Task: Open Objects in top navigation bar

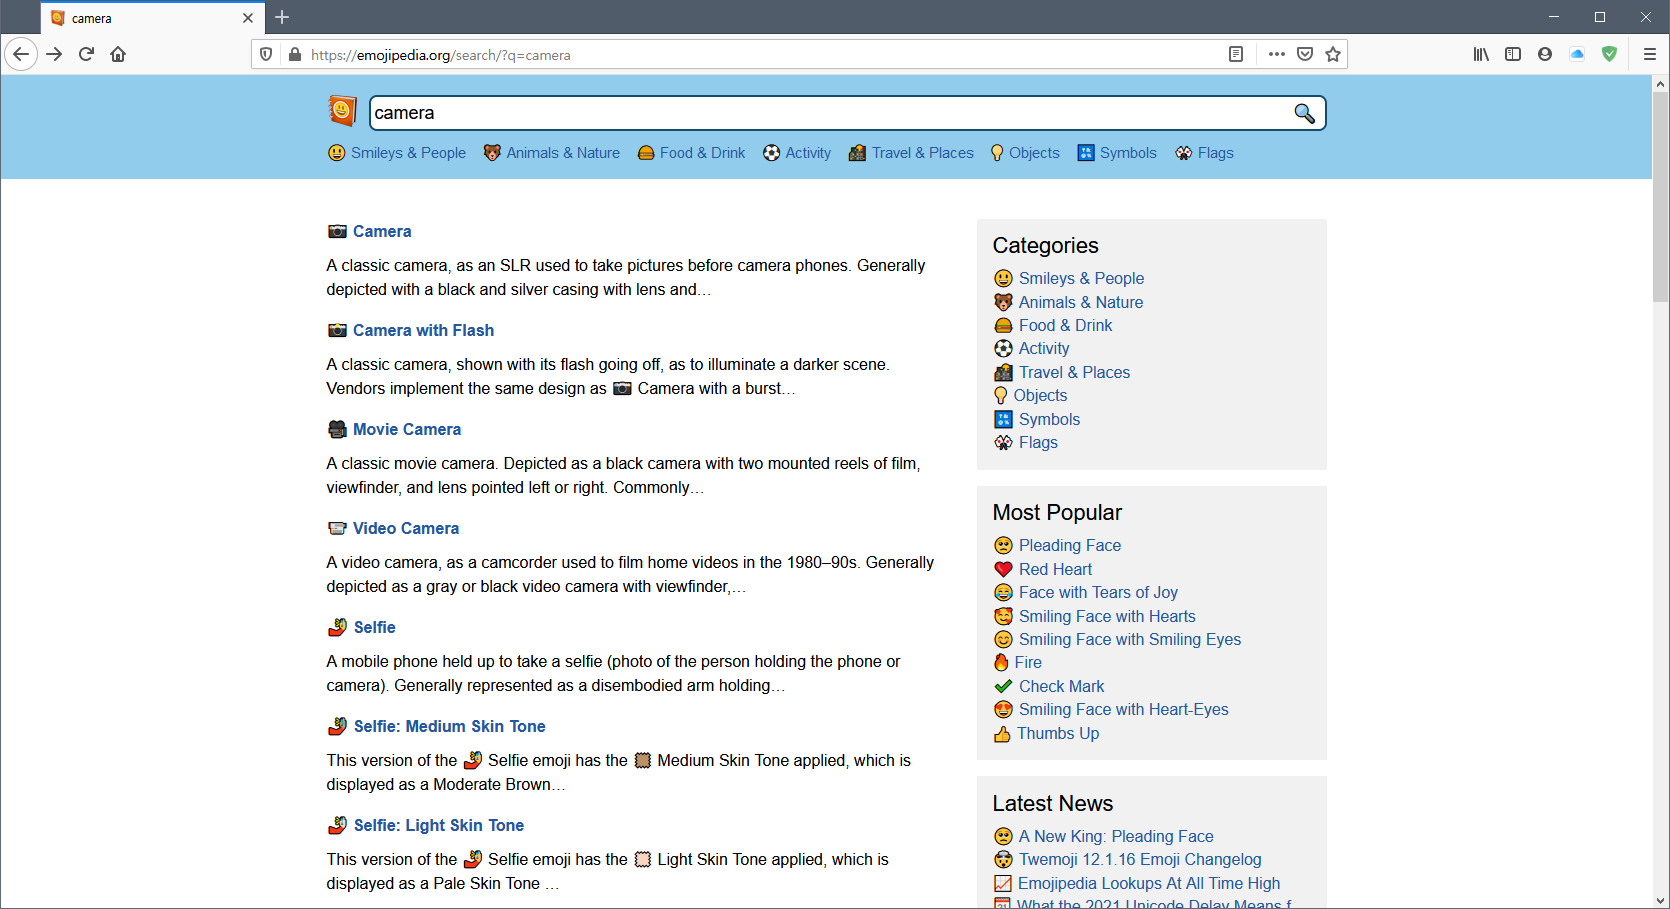Action: 1025,153
